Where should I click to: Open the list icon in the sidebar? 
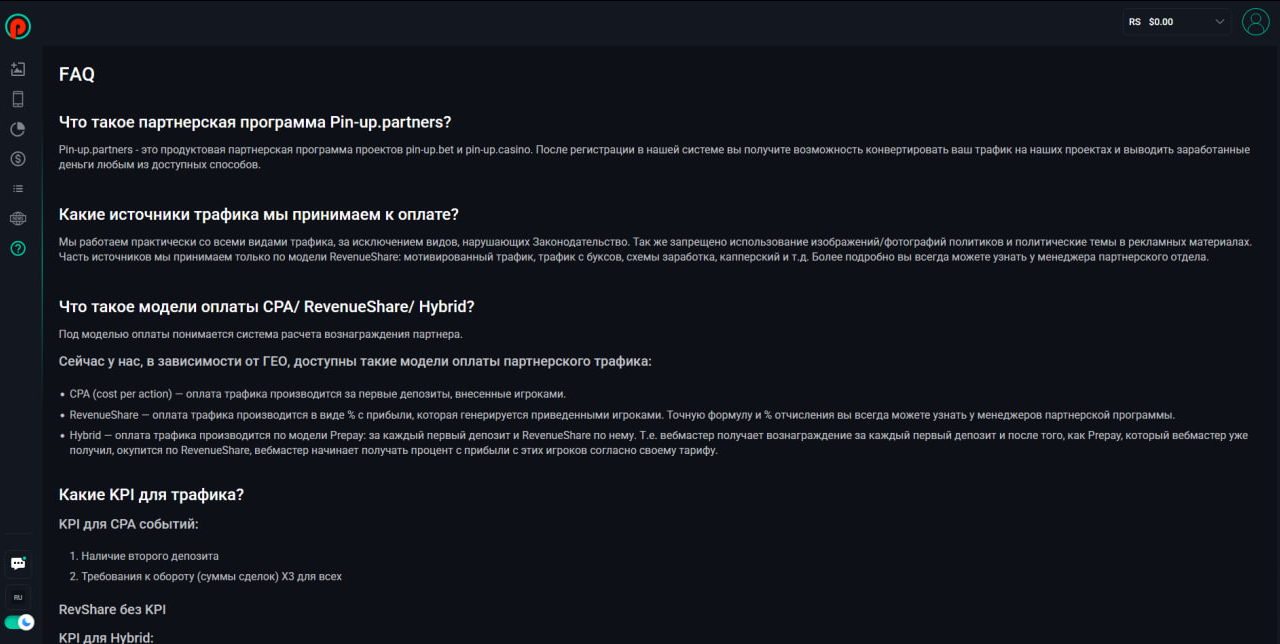click(18, 188)
